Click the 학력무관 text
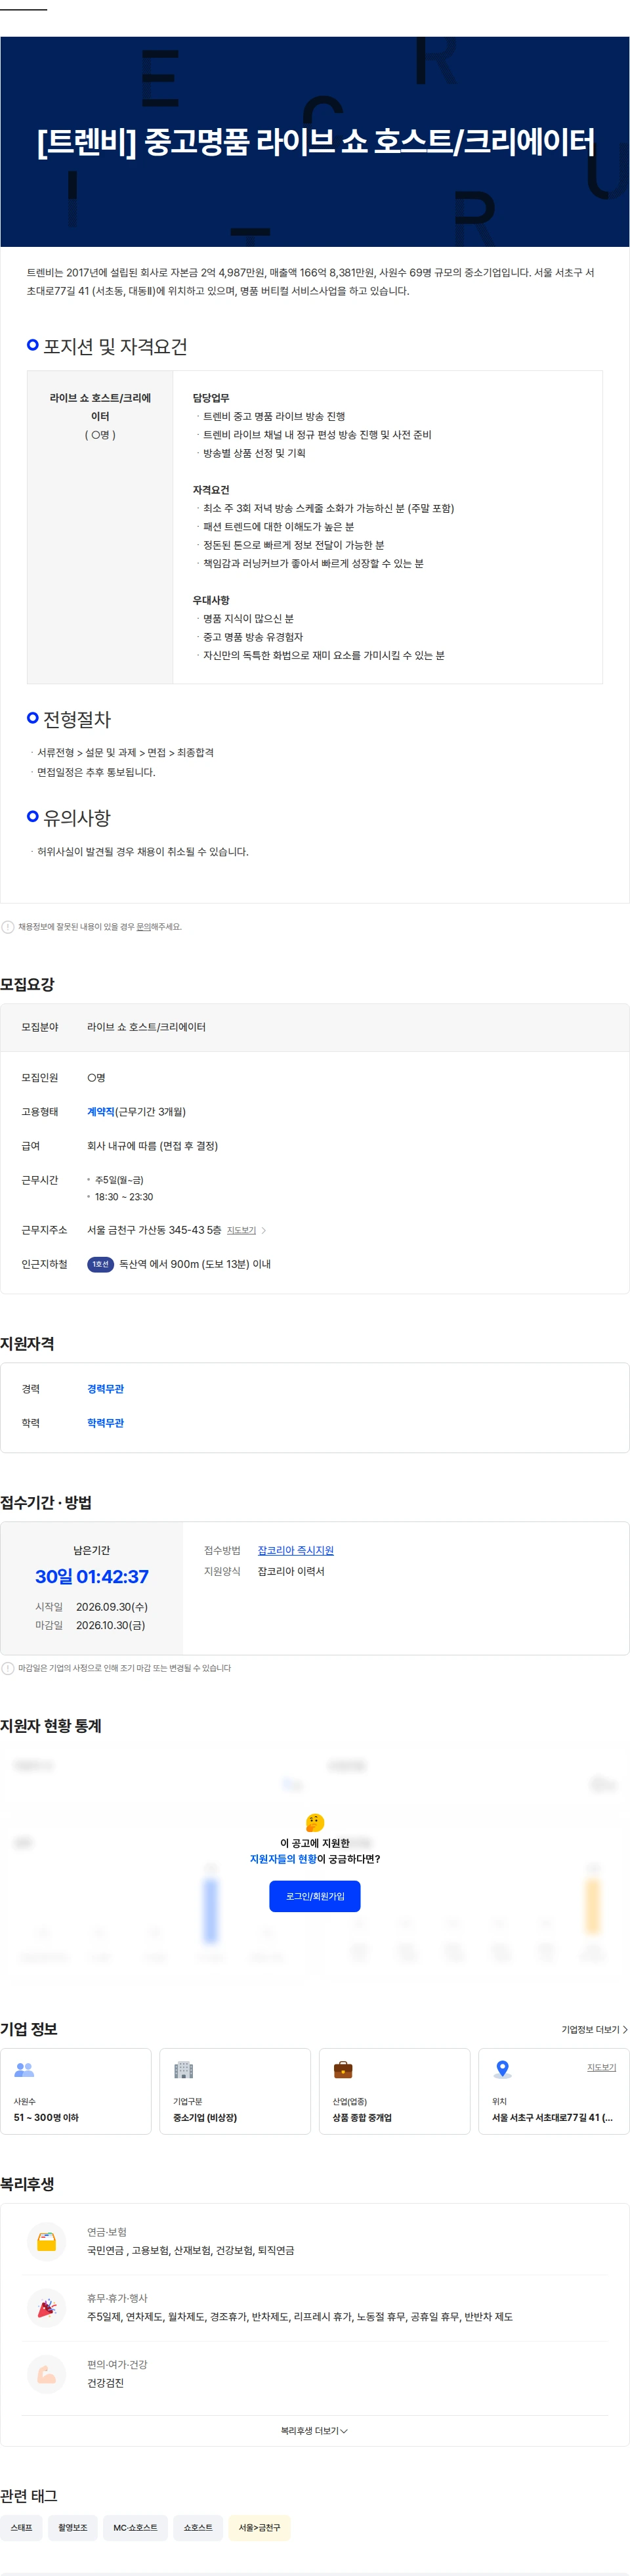This screenshot has height=2576, width=630. tap(105, 1422)
